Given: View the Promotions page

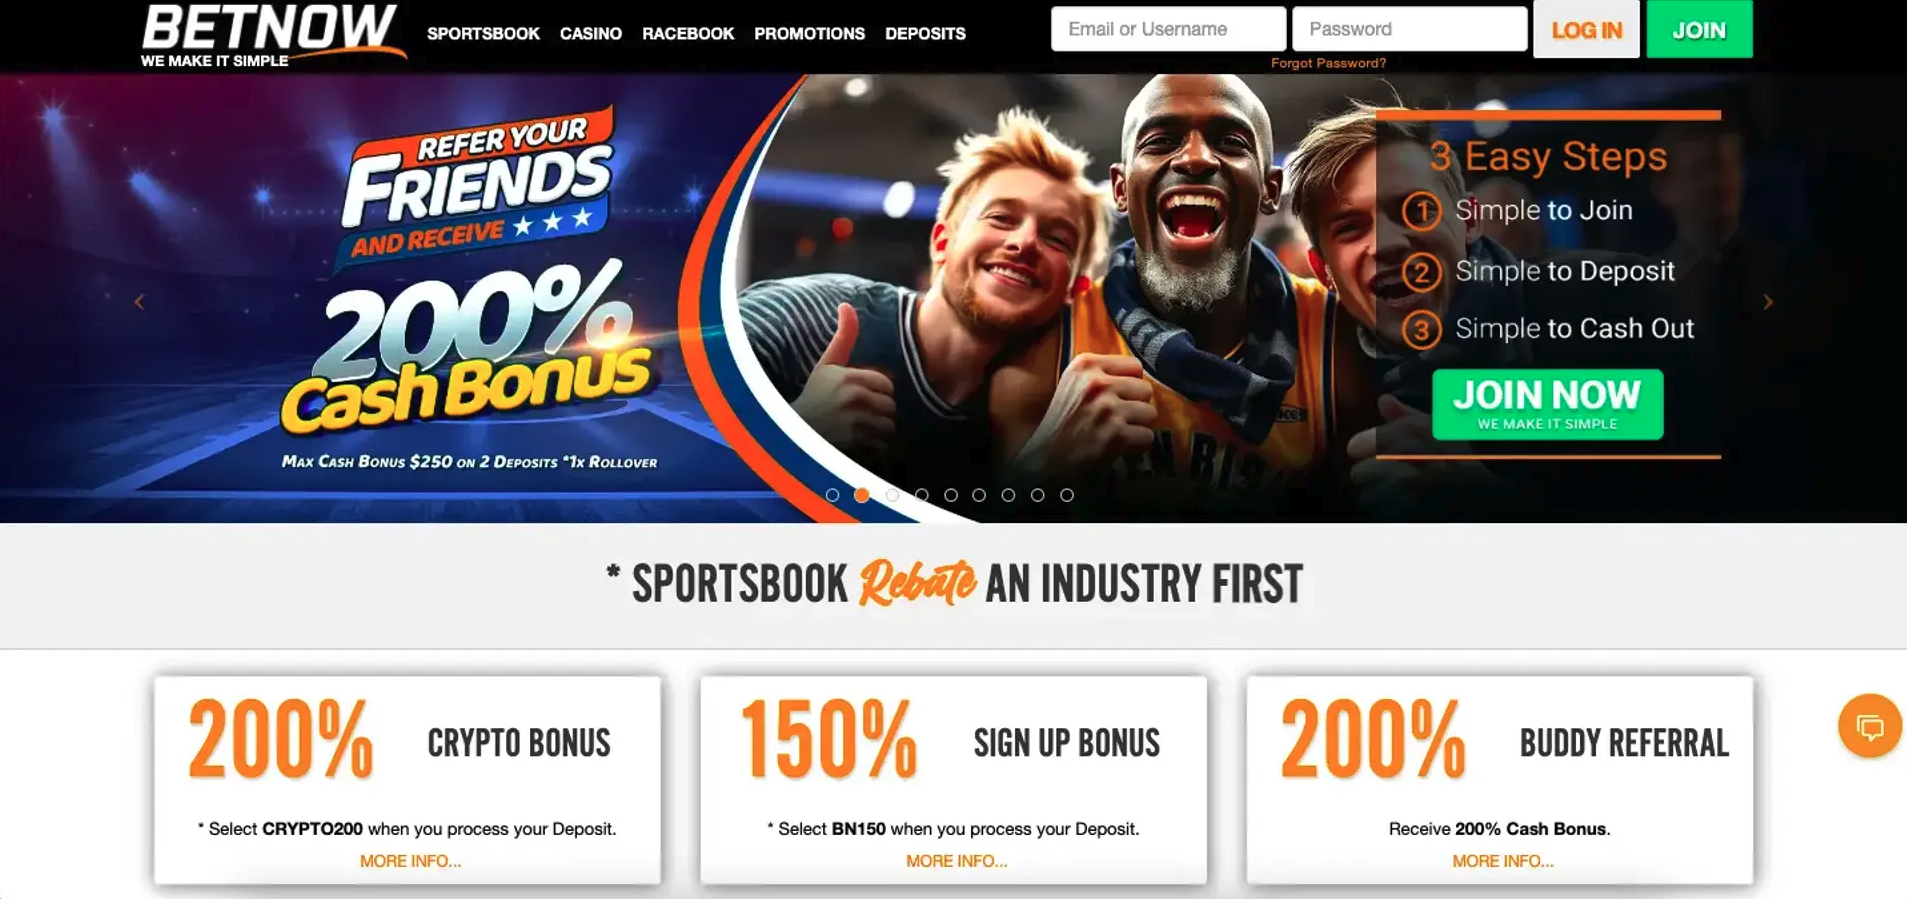Looking at the screenshot, I should point(809,33).
